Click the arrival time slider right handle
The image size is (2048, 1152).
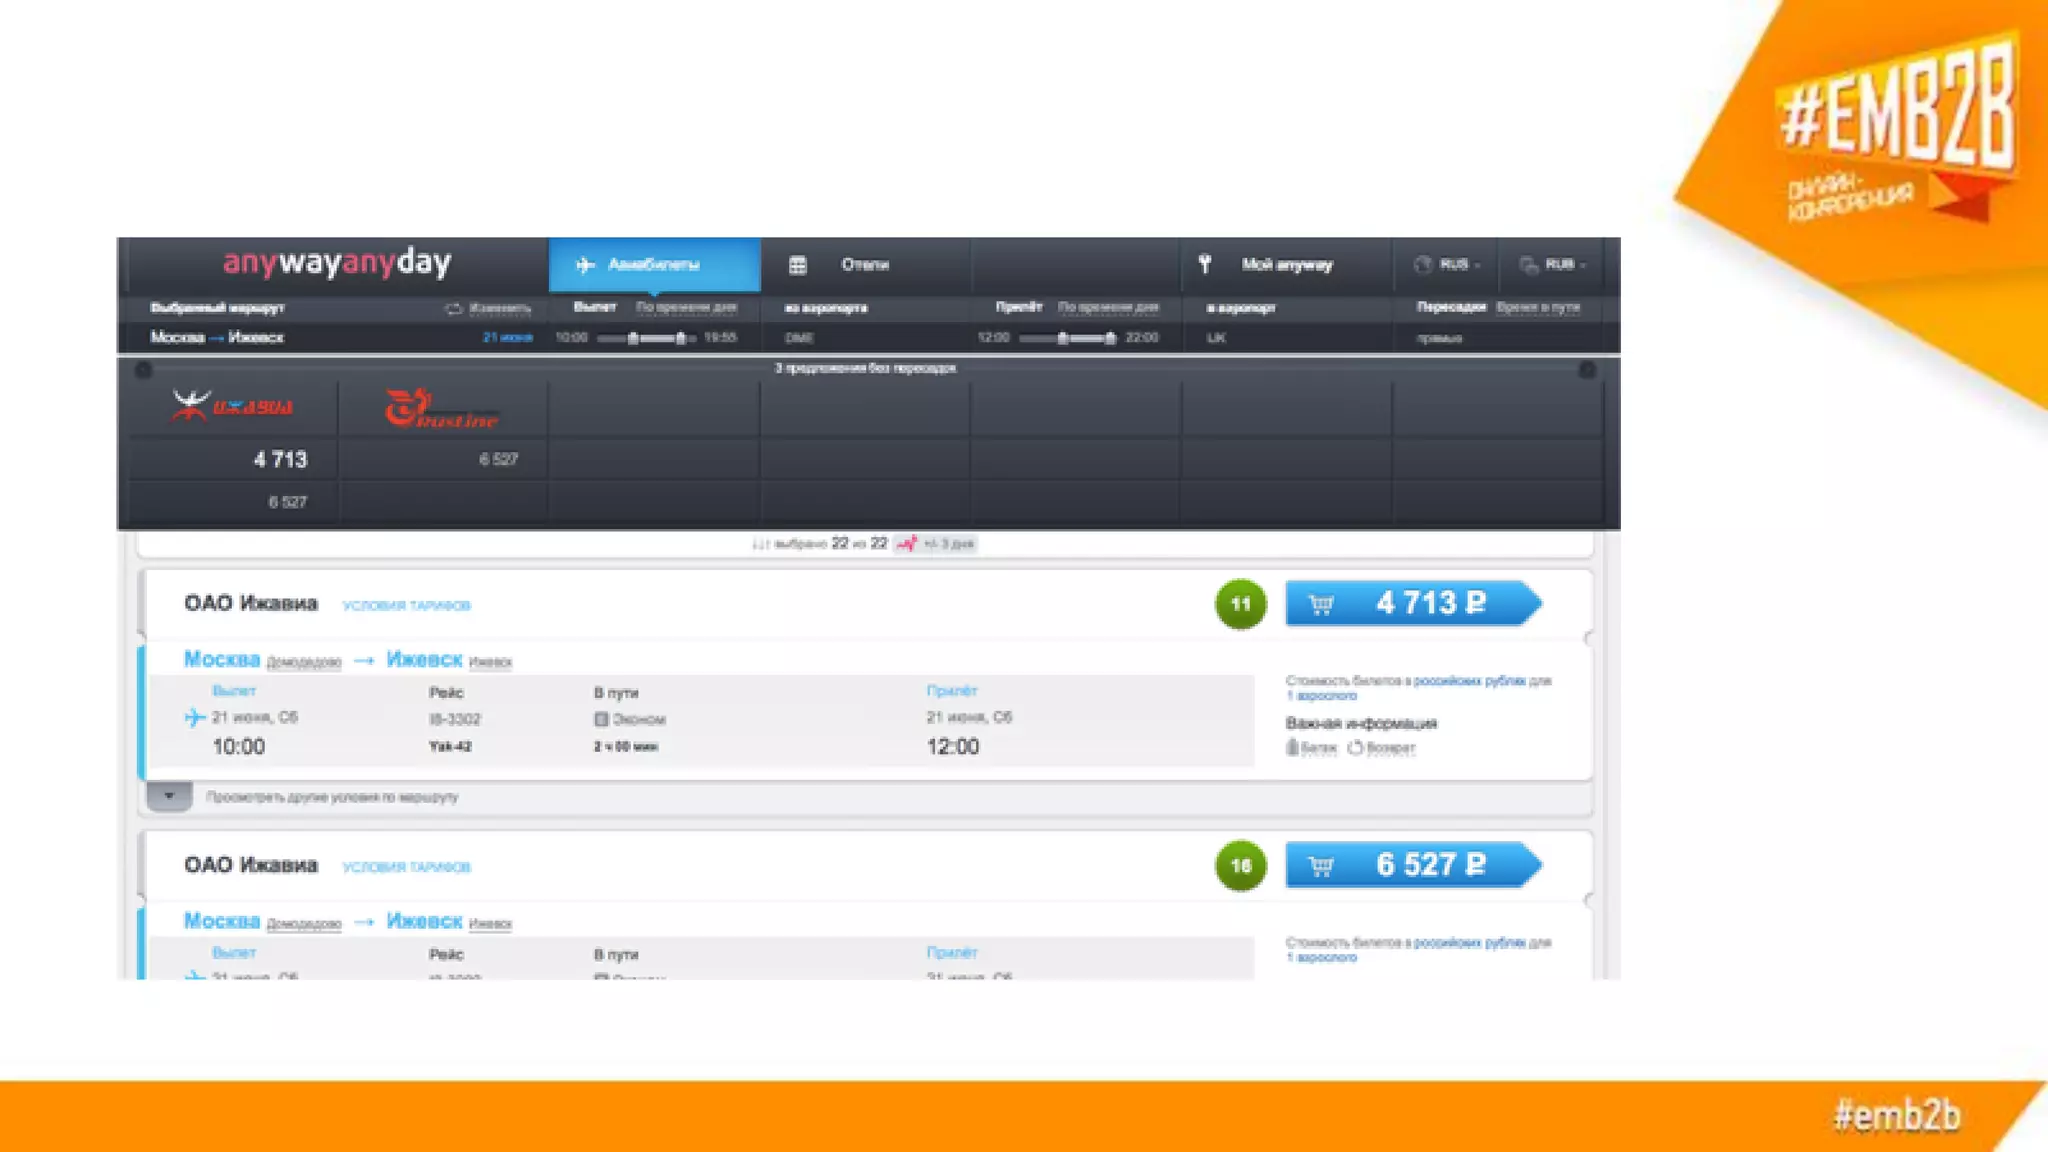(1110, 338)
